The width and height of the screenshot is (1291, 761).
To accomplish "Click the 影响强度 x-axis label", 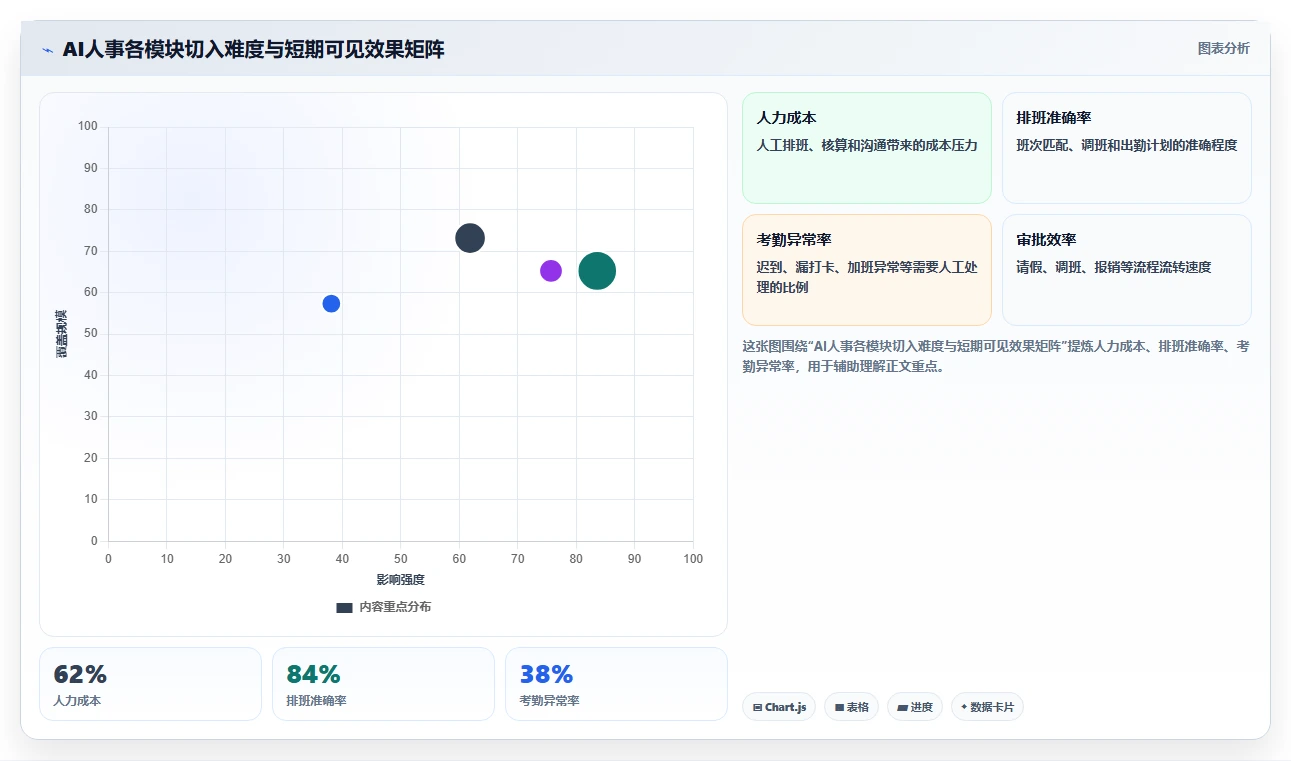I will click(401, 580).
